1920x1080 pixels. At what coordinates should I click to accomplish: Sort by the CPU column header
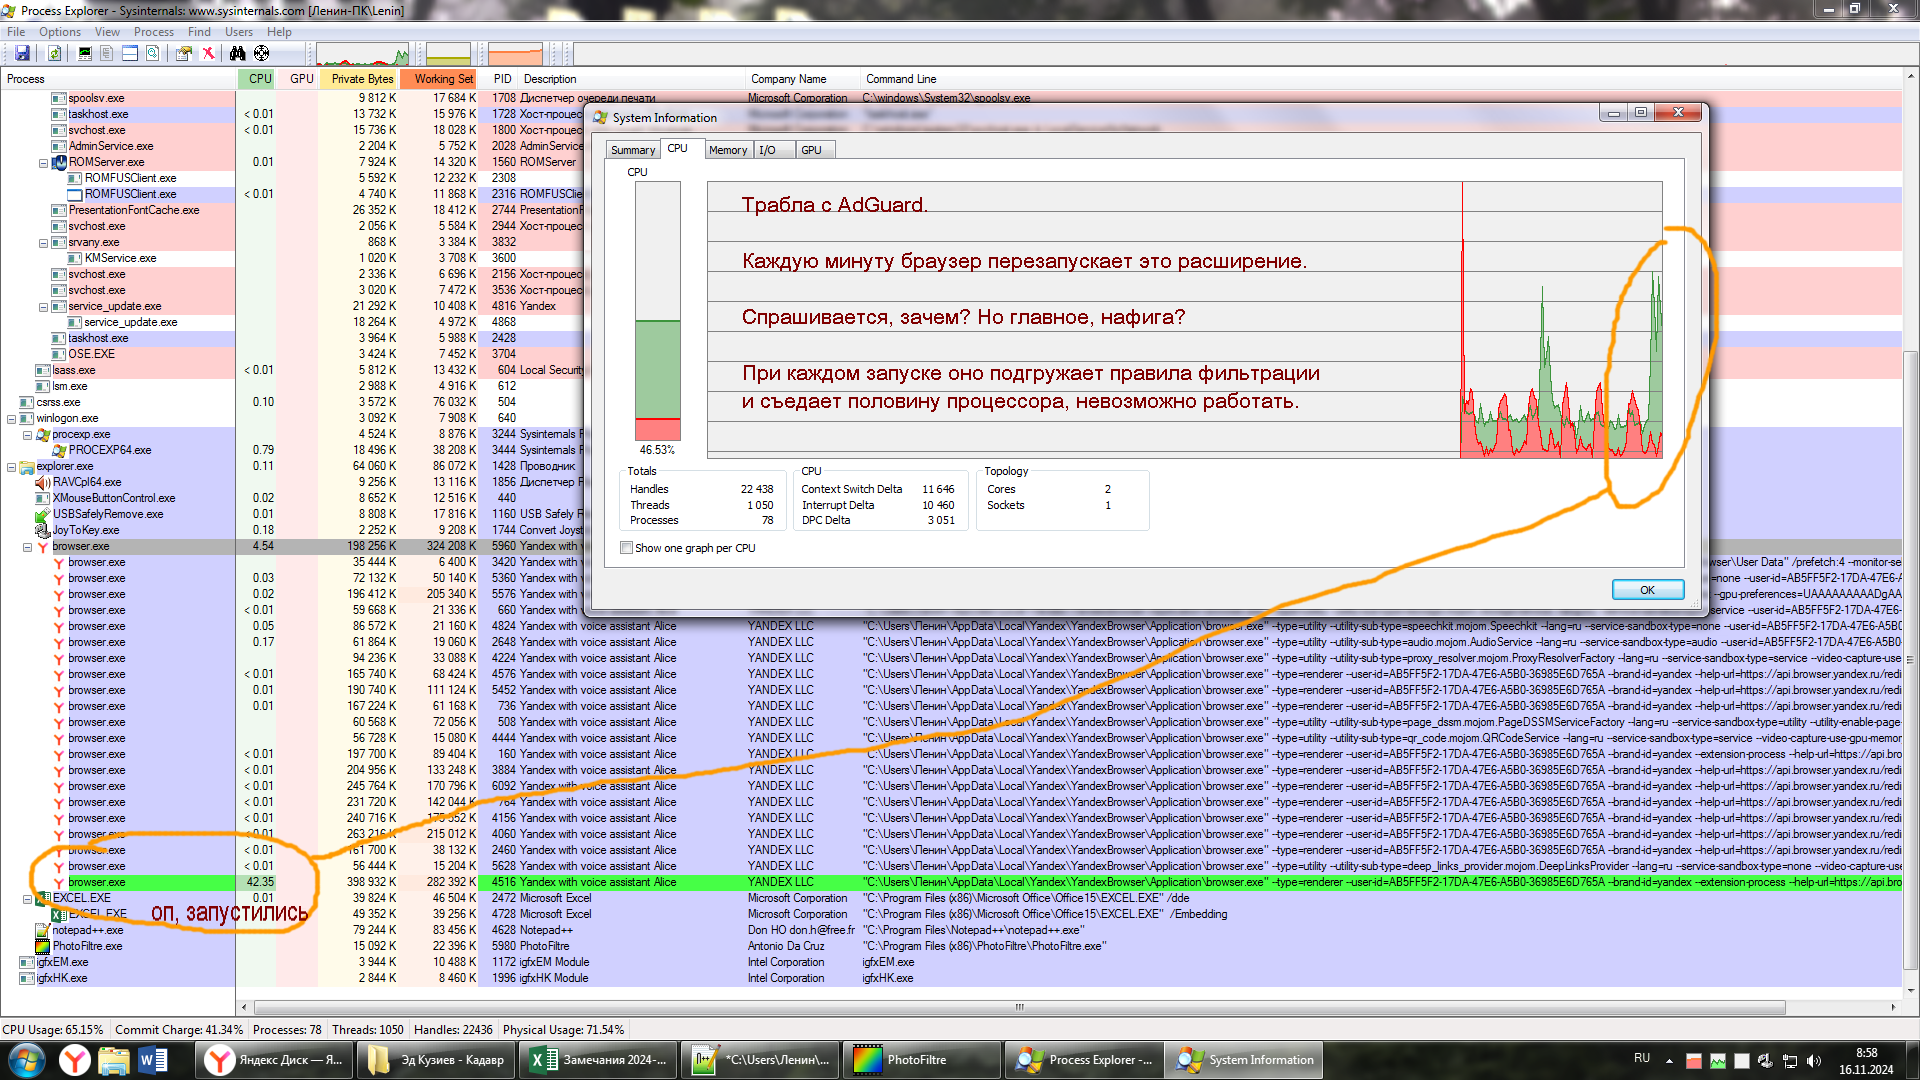tap(258, 79)
